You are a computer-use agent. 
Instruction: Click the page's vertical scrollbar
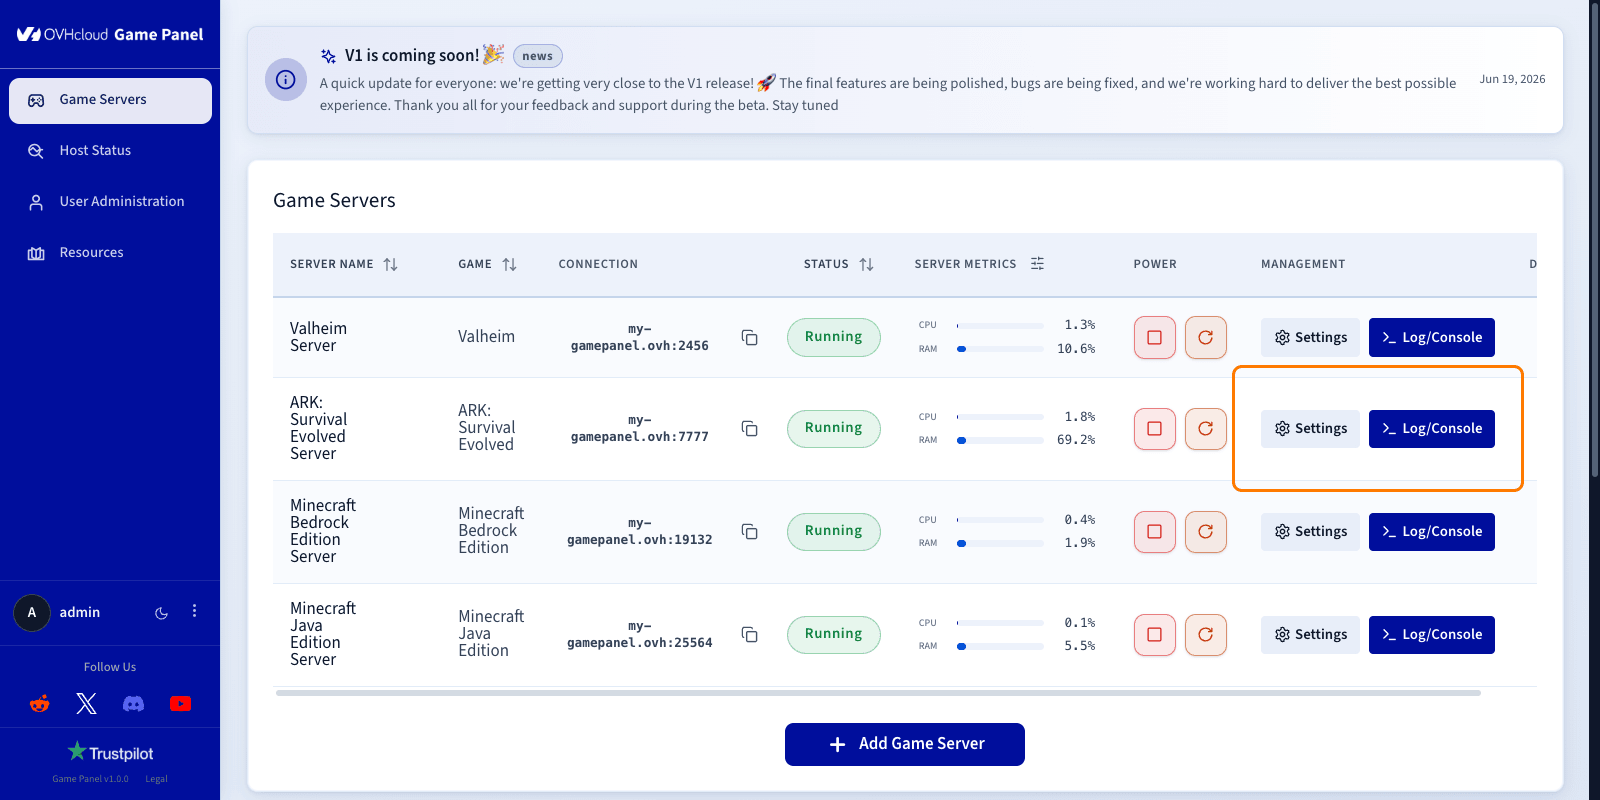[x=1594, y=240]
